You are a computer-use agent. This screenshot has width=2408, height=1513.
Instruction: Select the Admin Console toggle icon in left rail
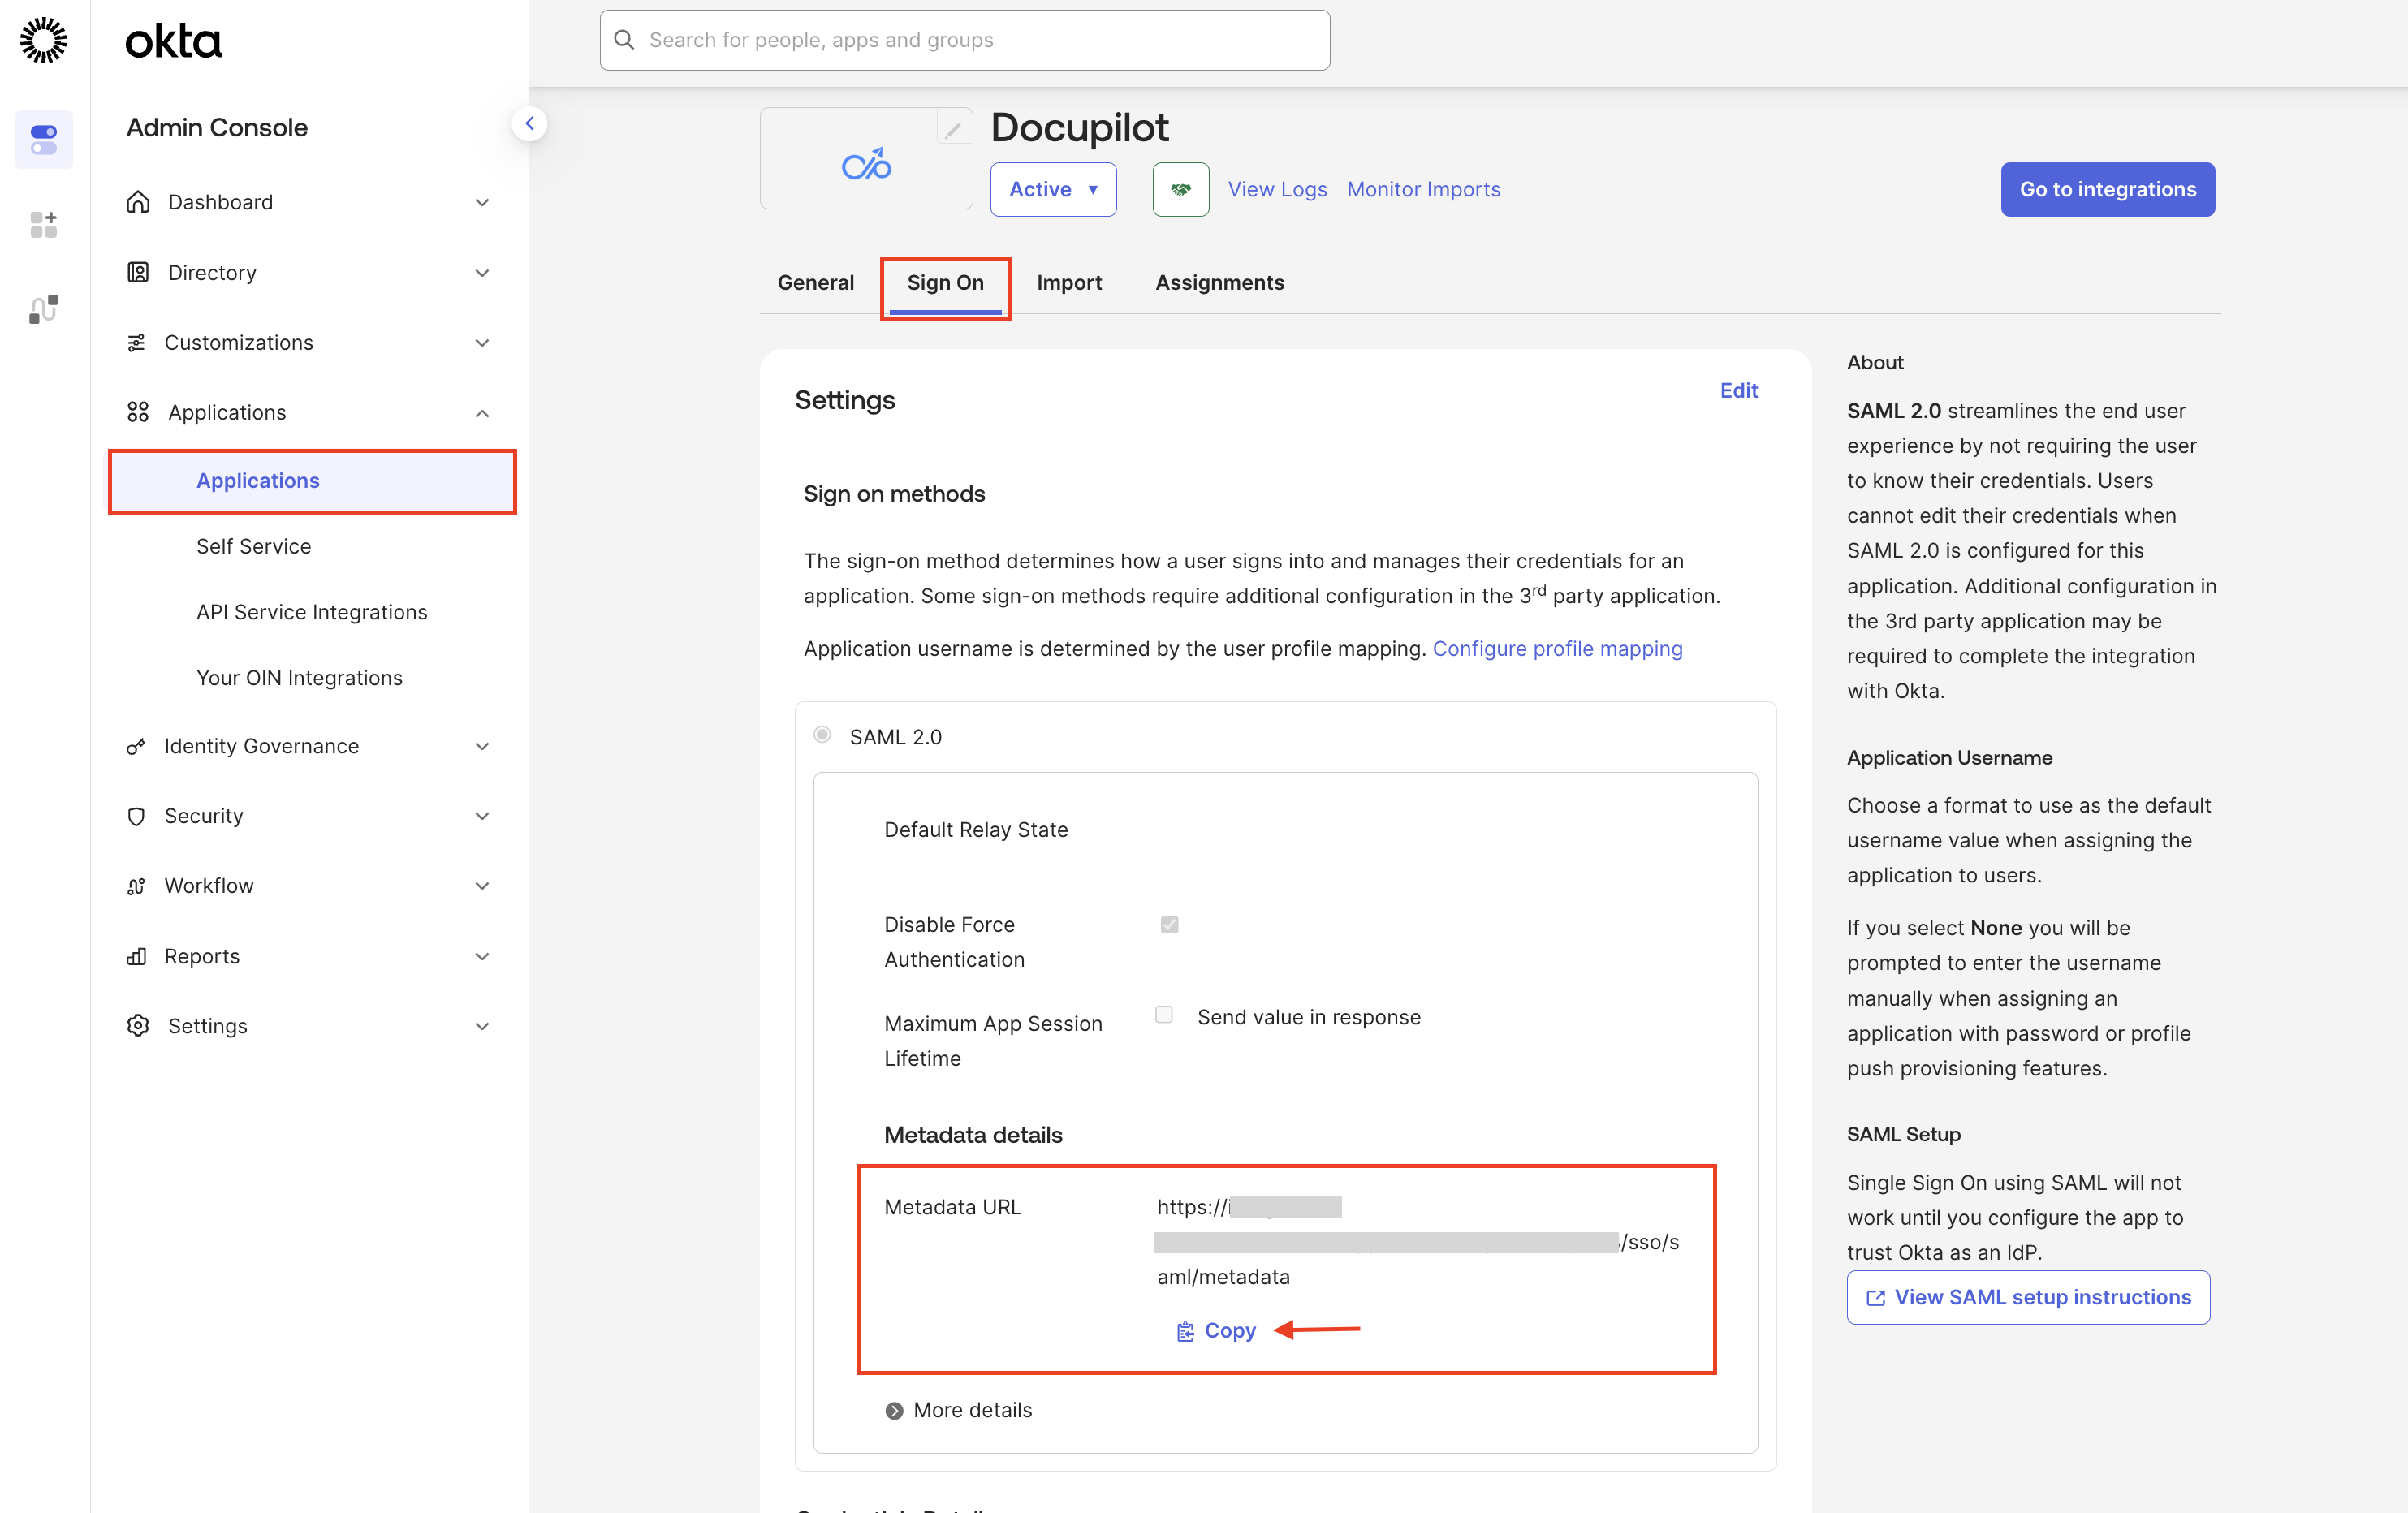point(43,139)
